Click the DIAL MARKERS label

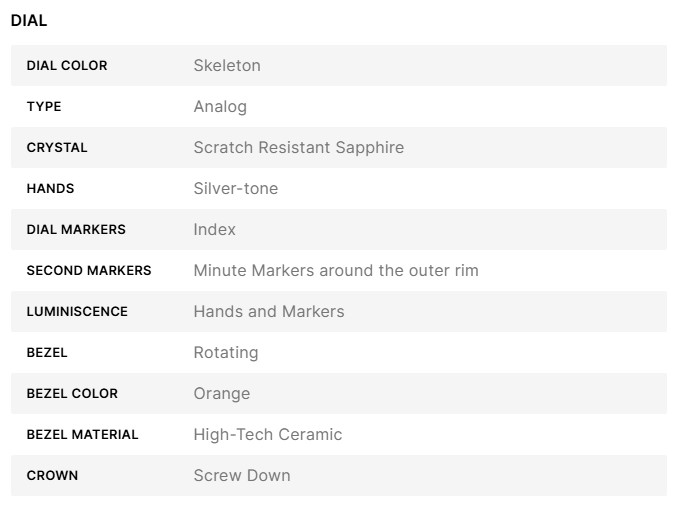[x=76, y=230]
